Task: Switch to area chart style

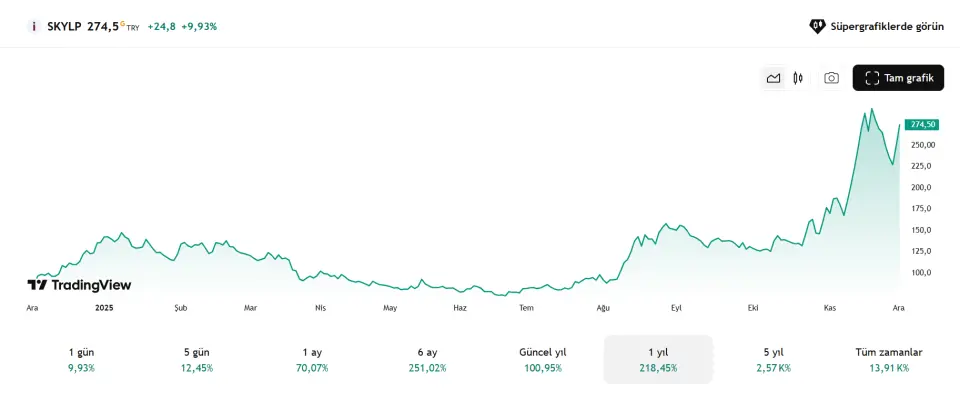Action: point(773,78)
